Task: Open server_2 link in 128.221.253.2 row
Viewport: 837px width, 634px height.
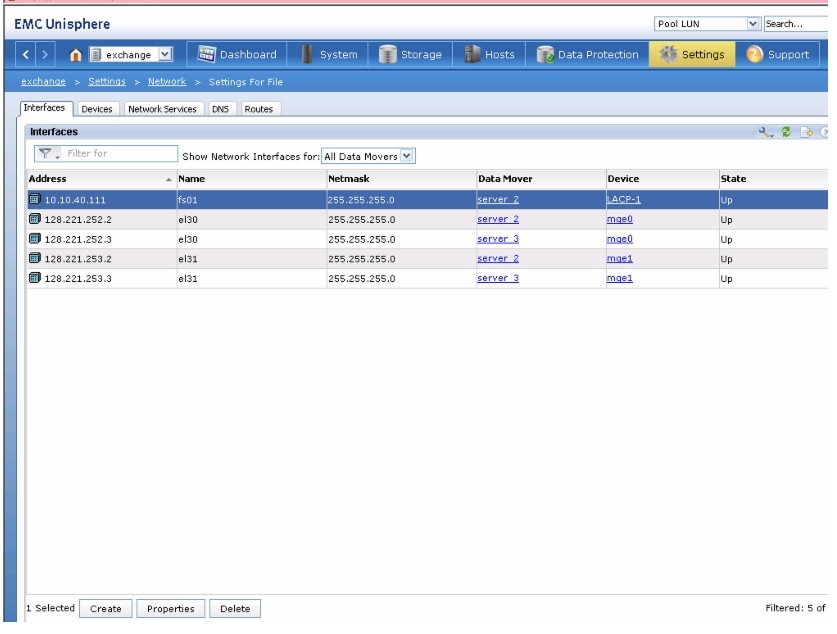Action: (498, 258)
